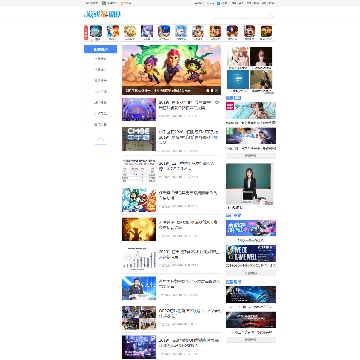This screenshot has height=360, width=360.
Task: Select the blue active dot on banner carousel
Action: [216, 90]
